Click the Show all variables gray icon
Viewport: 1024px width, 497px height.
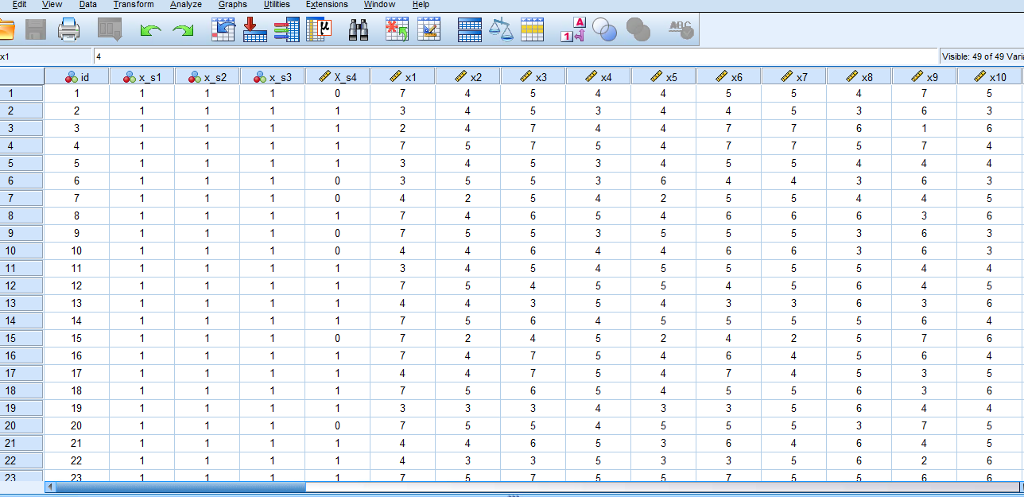point(638,29)
